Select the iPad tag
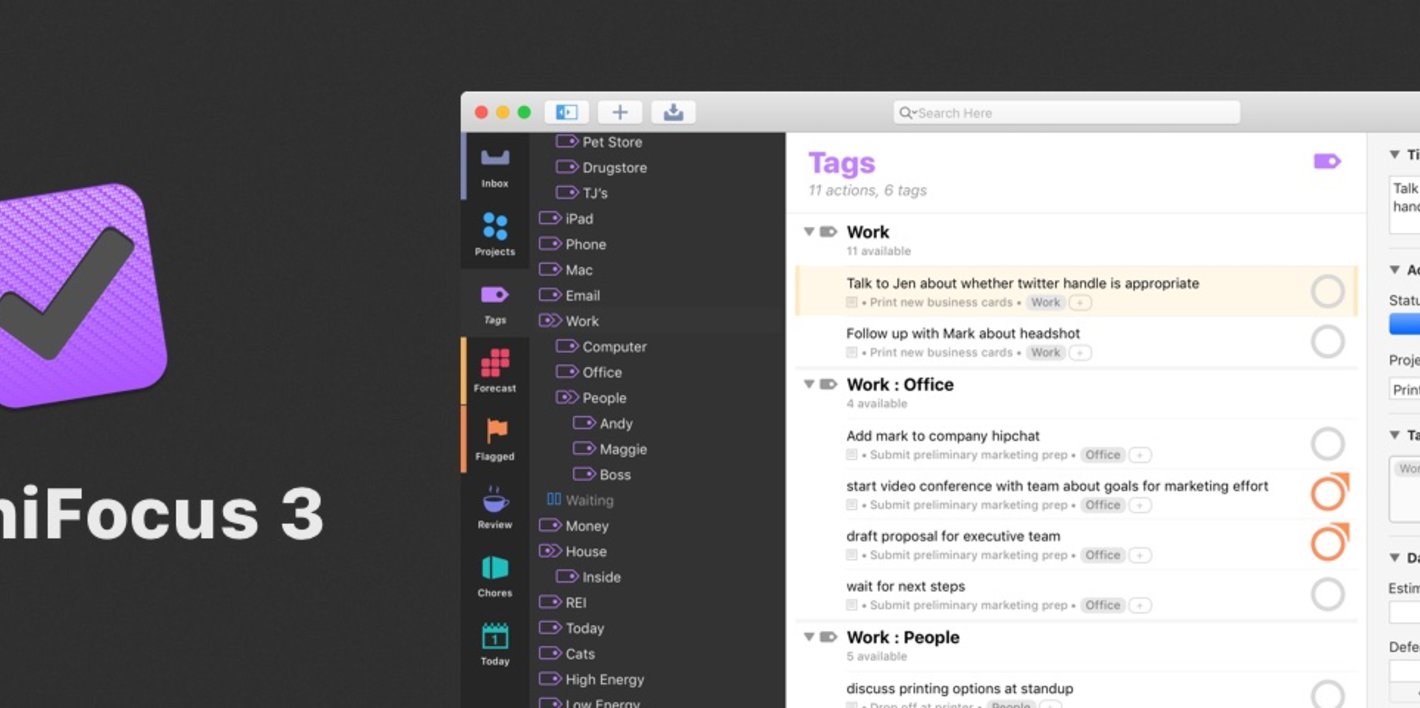The width and height of the screenshot is (1420, 708). [579, 219]
